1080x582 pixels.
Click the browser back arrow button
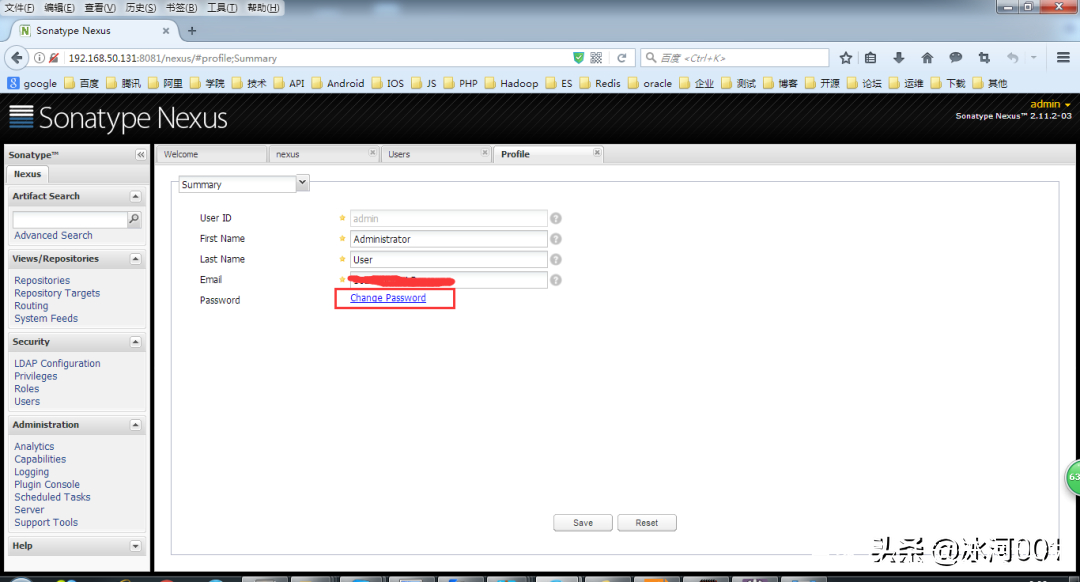tap(17, 58)
